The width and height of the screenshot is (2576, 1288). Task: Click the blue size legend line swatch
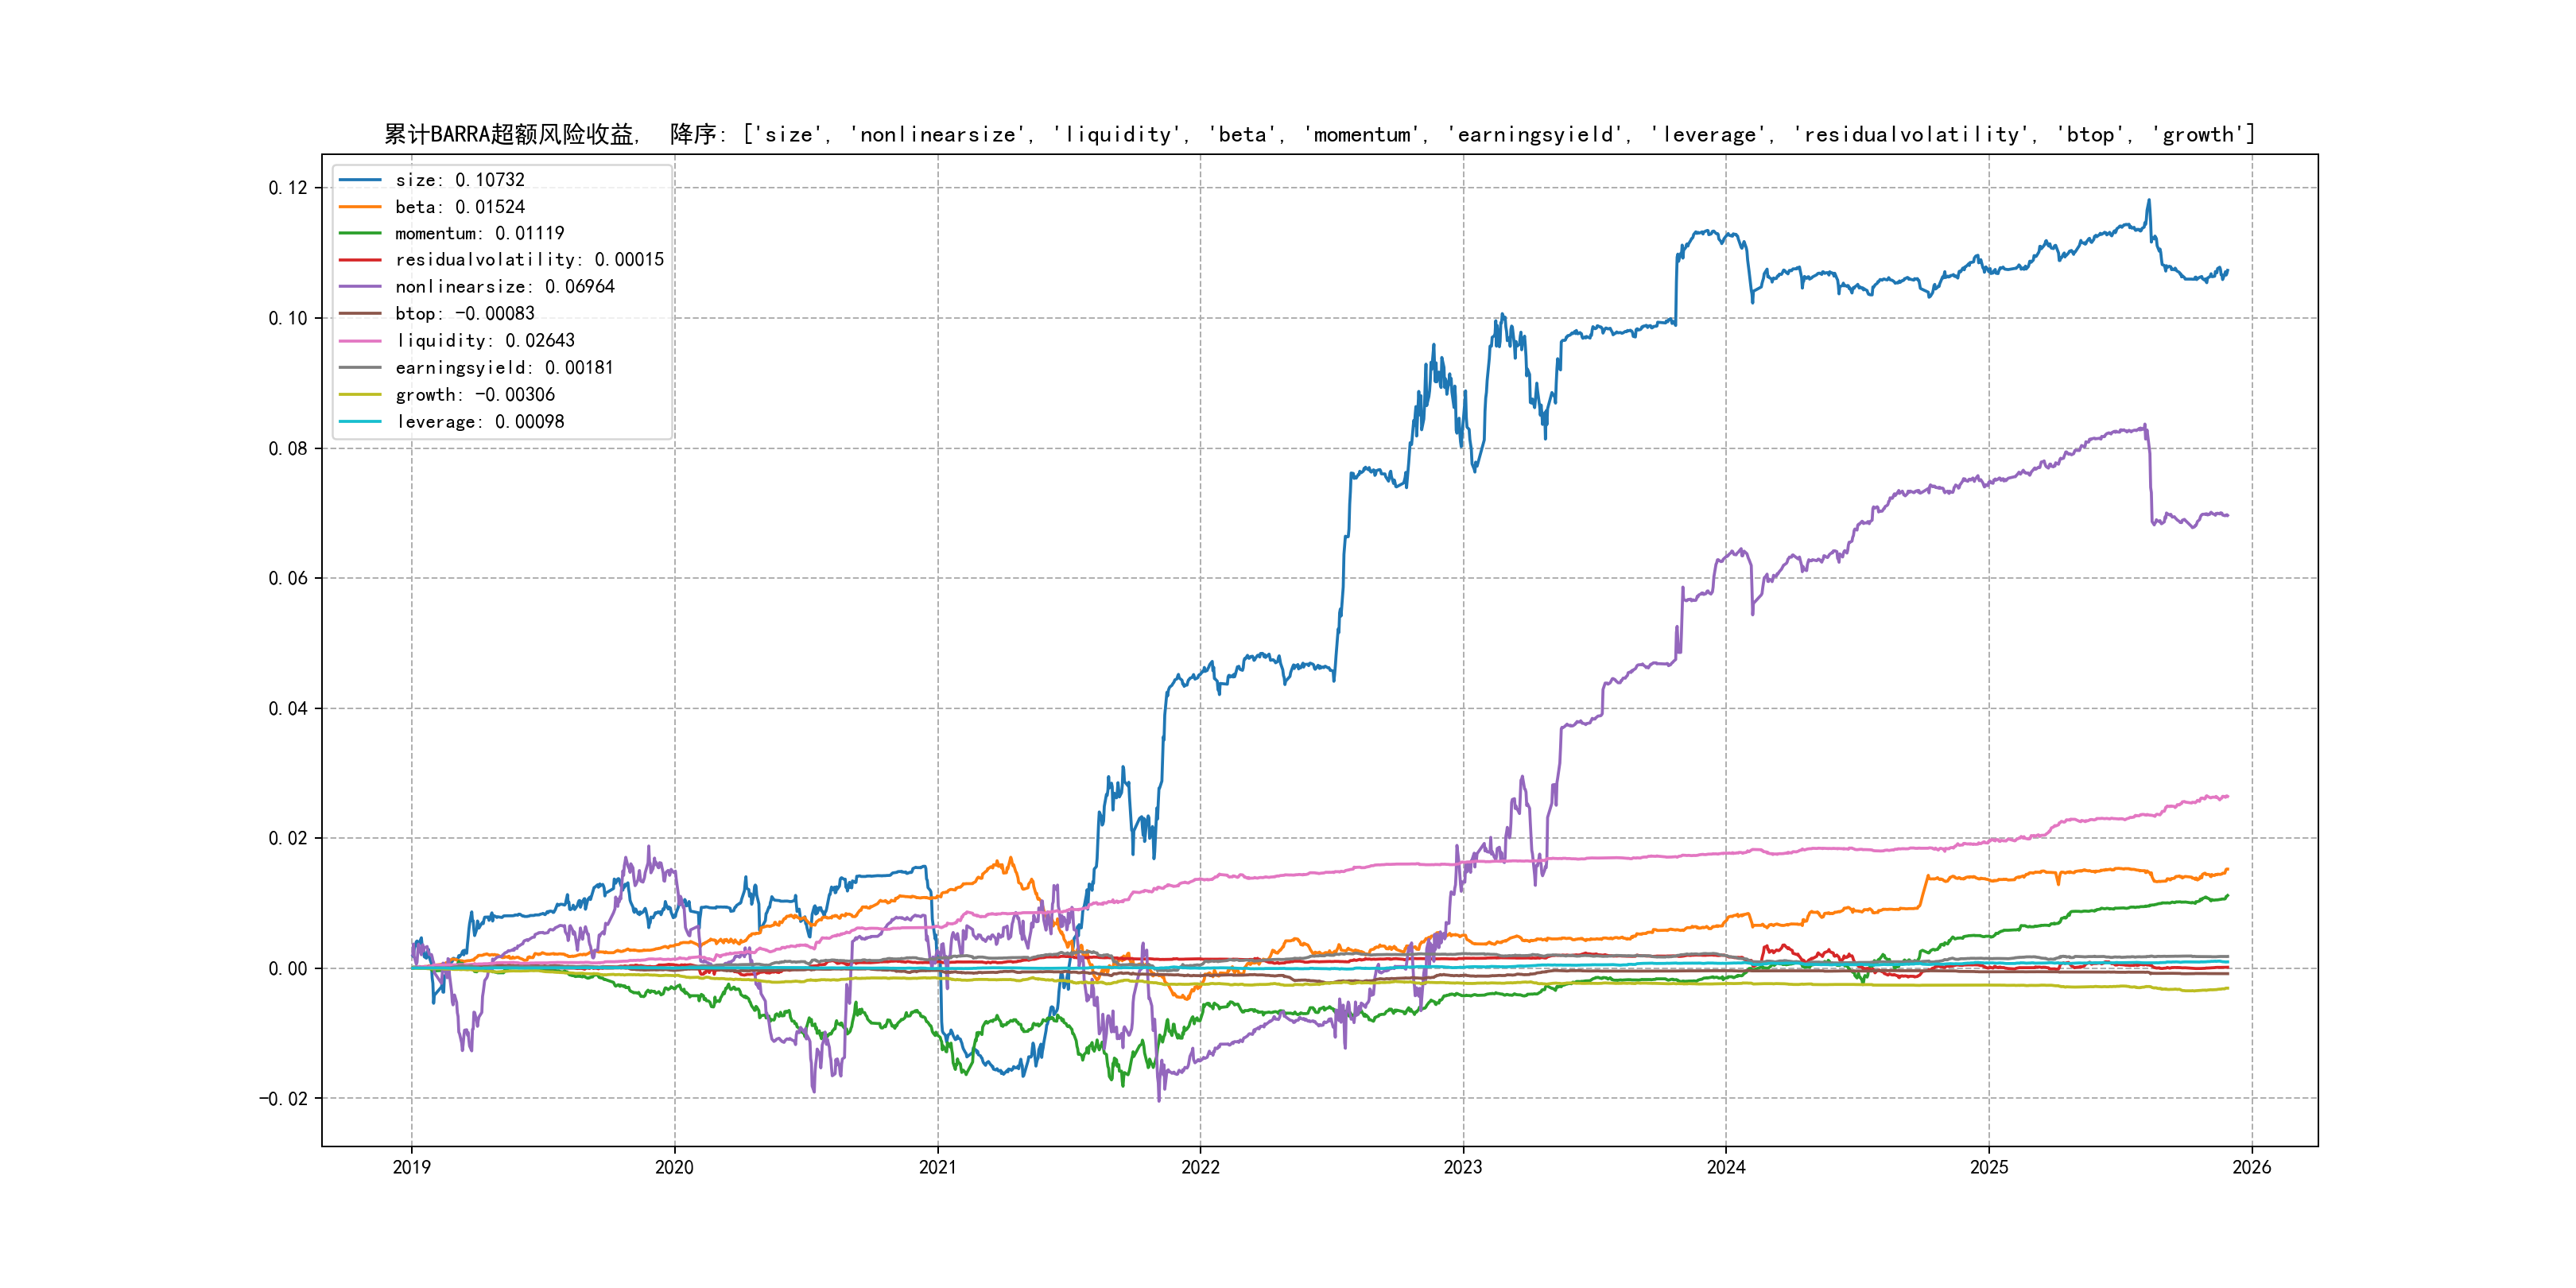[360, 180]
